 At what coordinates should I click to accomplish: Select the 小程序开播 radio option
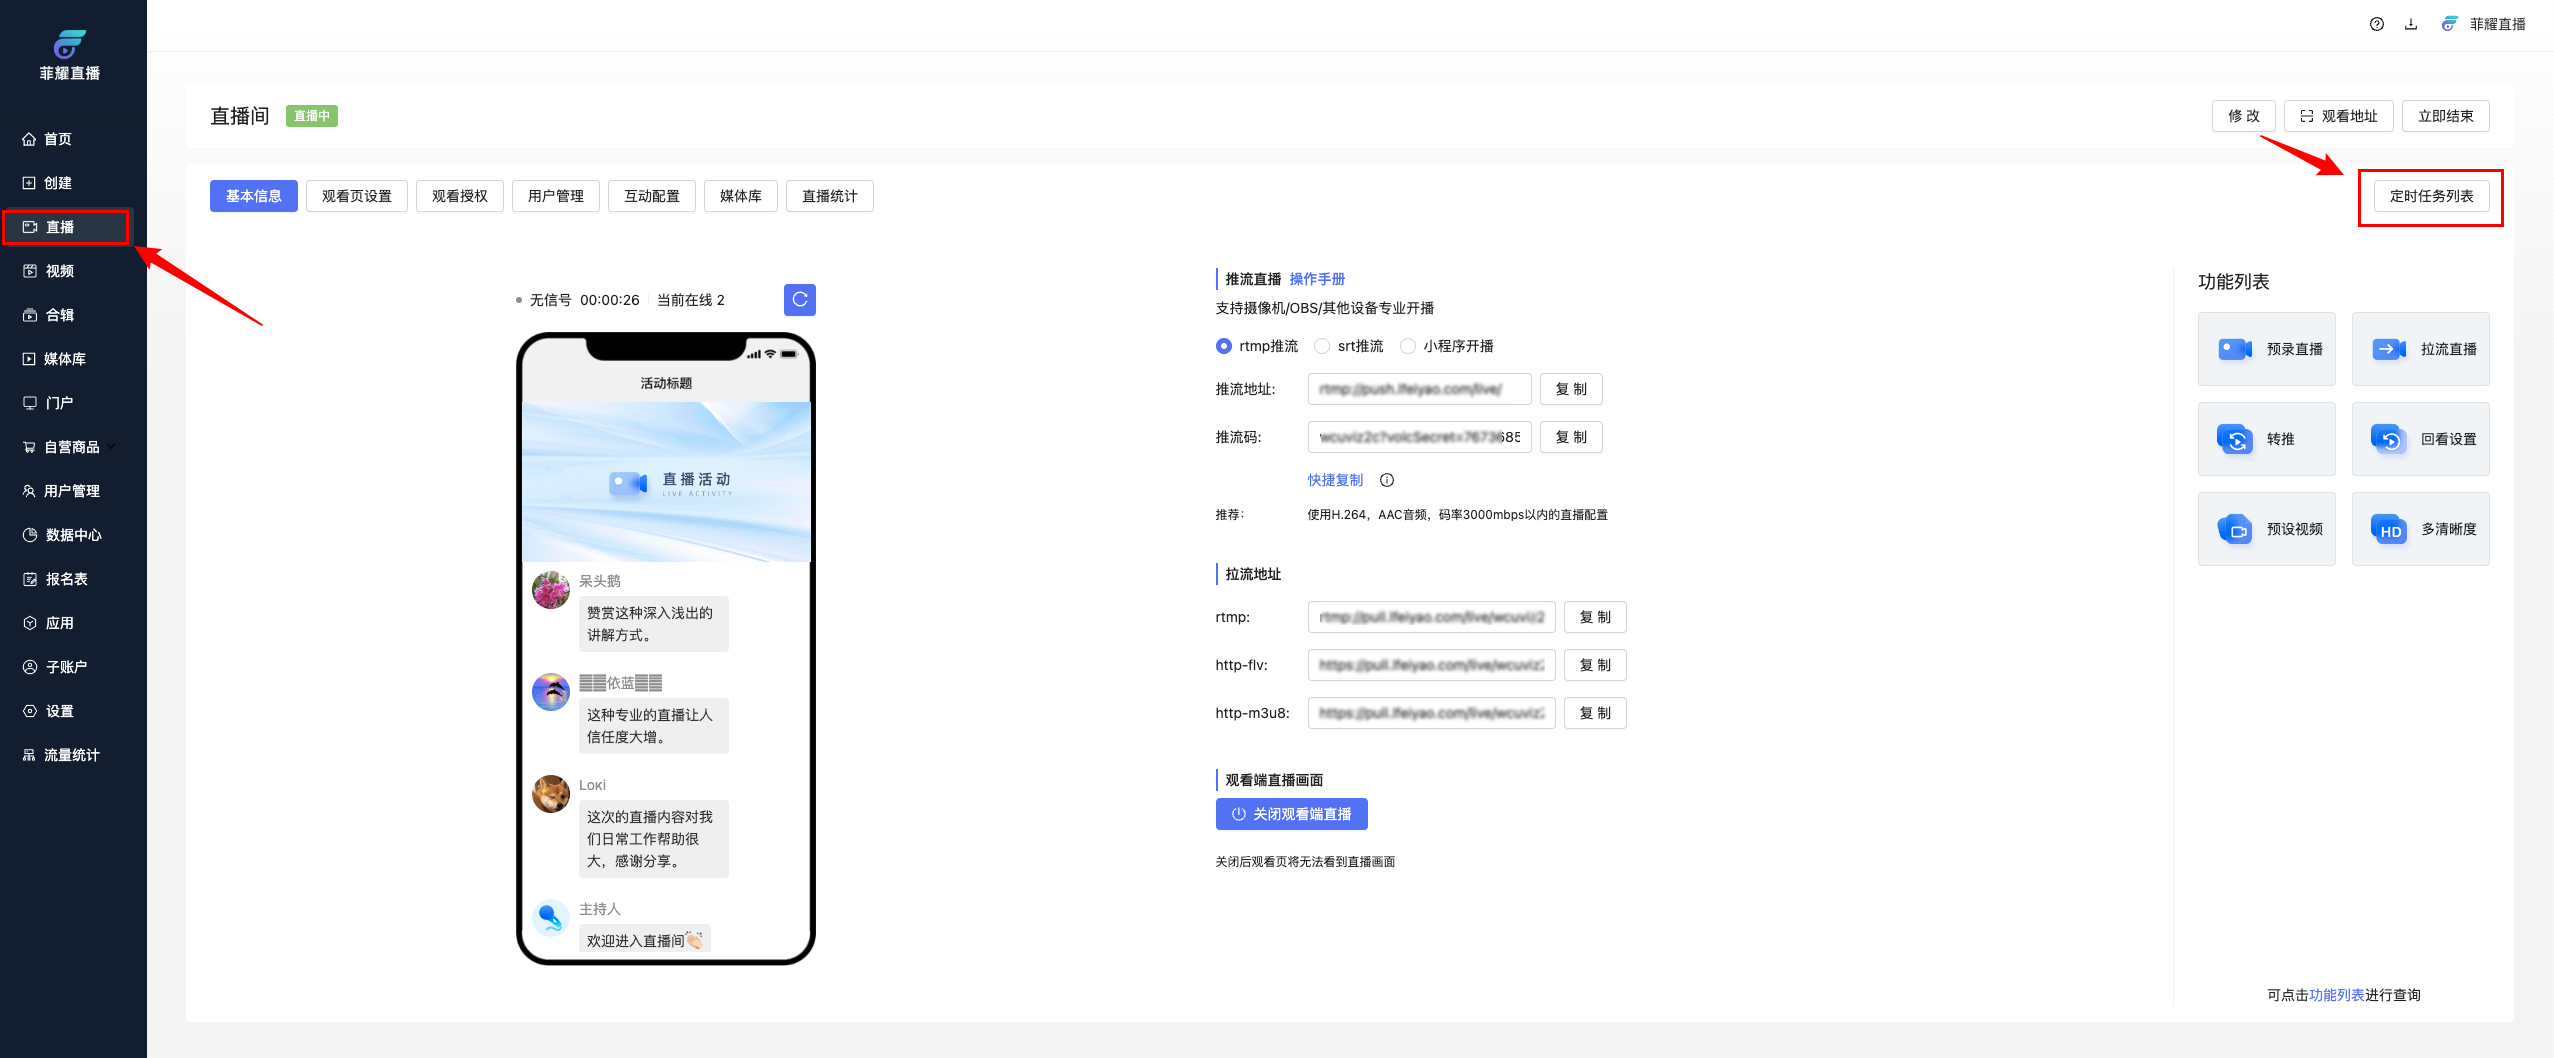[x=1408, y=346]
